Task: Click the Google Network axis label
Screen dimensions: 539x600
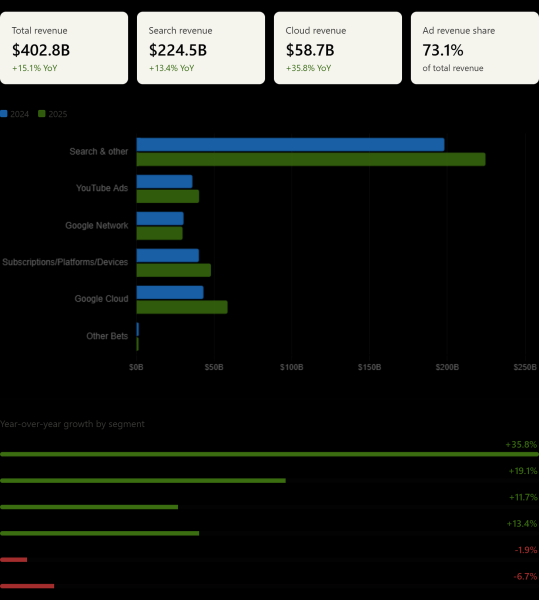Action: pos(97,225)
